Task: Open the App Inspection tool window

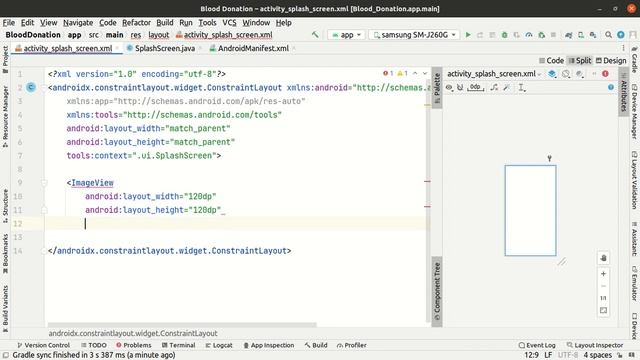Action: coord(269,345)
